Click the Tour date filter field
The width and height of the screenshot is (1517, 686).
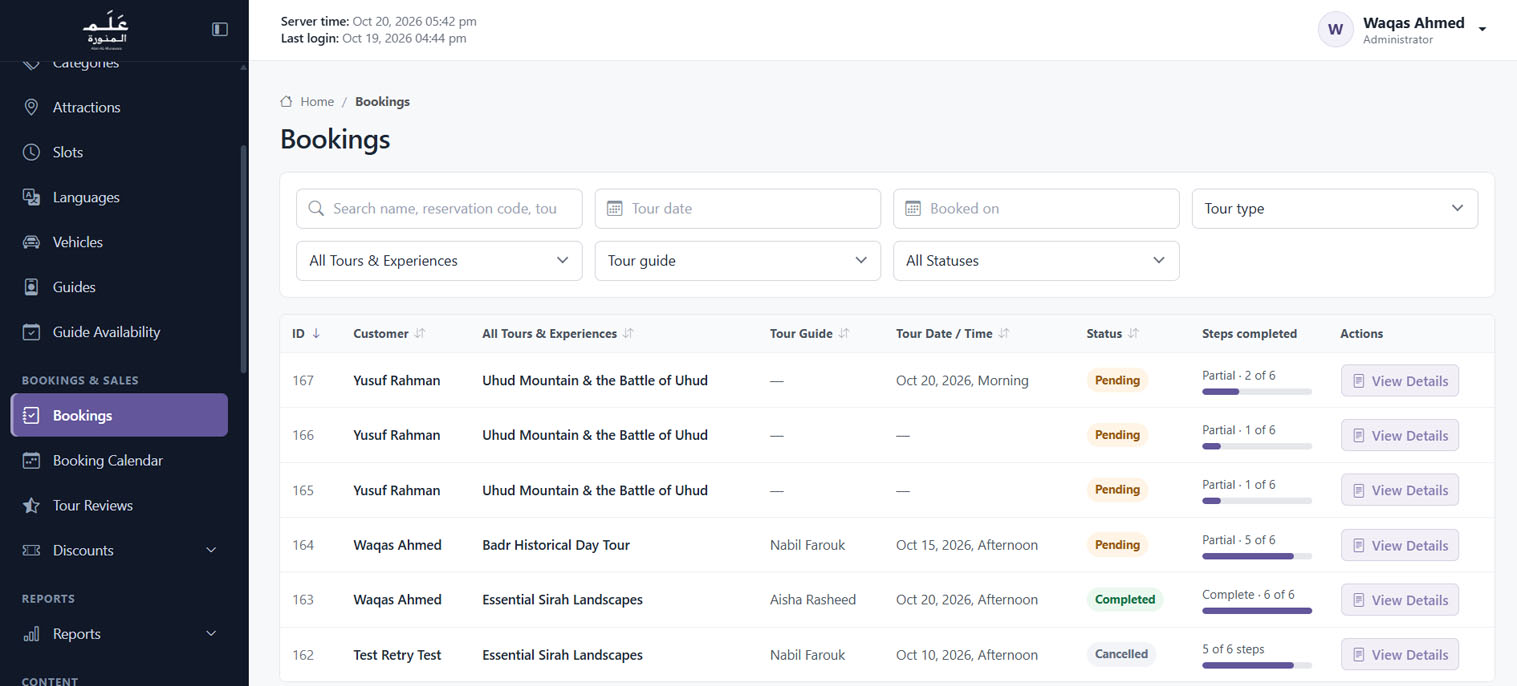coord(738,208)
